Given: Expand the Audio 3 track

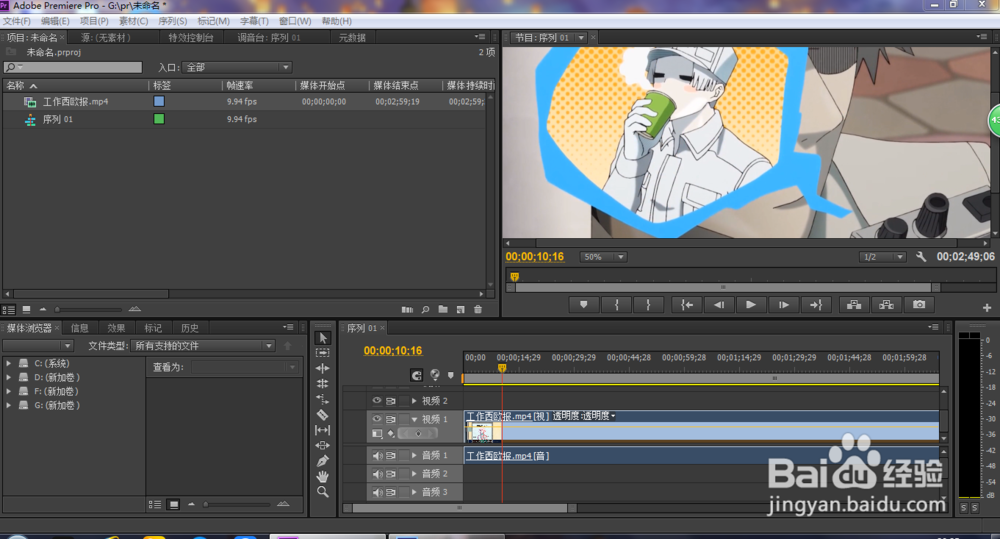Looking at the screenshot, I should pyautogui.click(x=414, y=492).
